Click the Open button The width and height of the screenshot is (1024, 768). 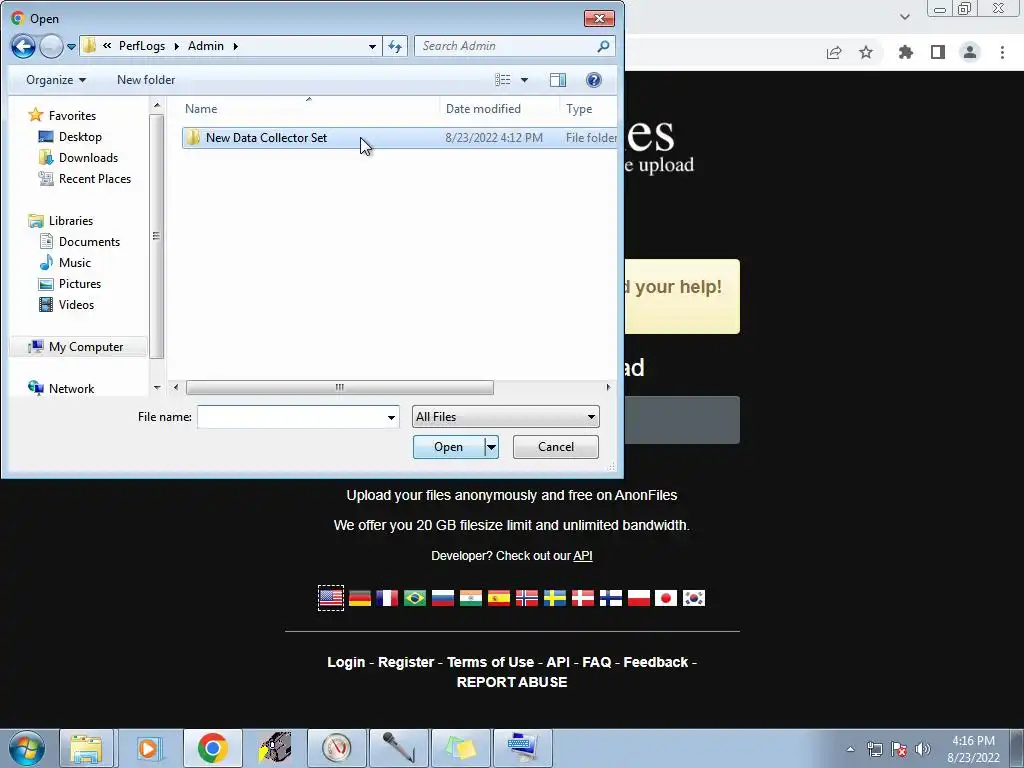coord(449,447)
